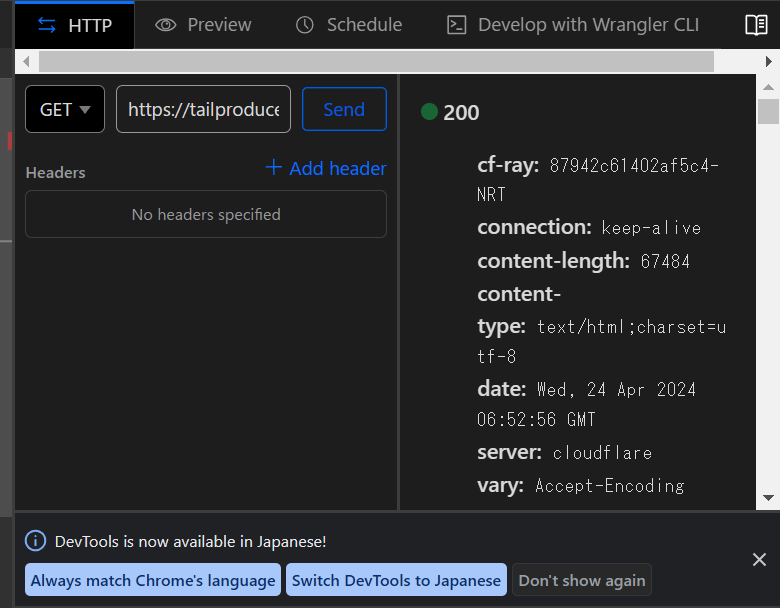
Task: Open the GET method dropdown
Action: click(65, 109)
